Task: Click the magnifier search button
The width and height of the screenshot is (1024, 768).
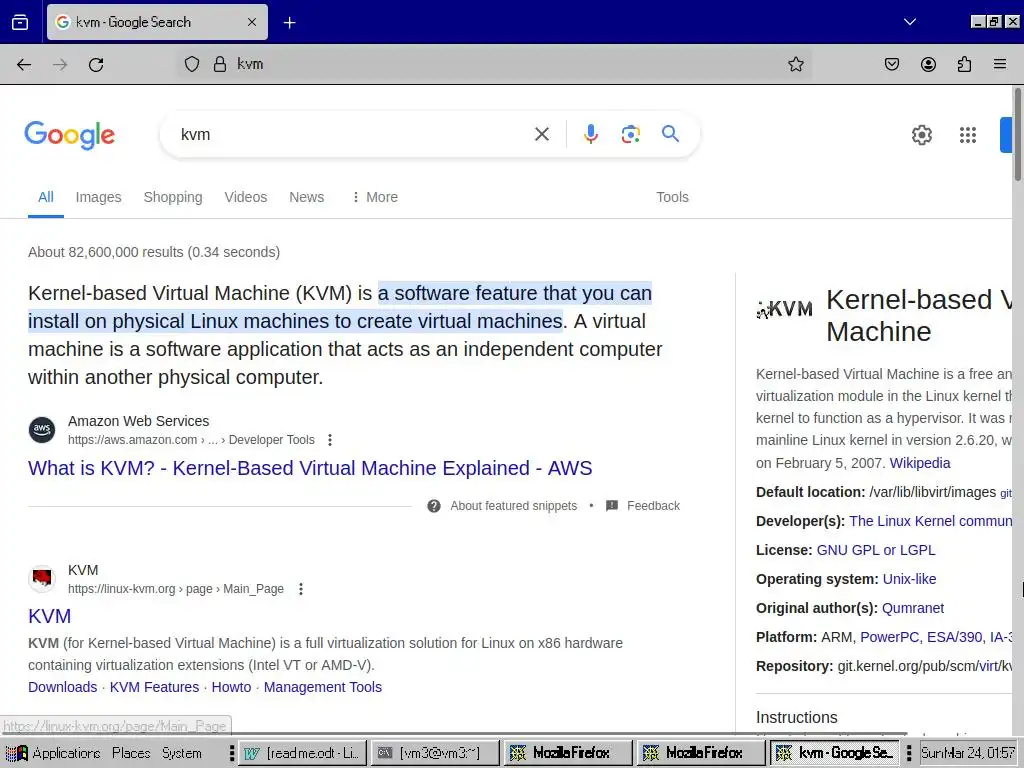Action: [x=671, y=134]
